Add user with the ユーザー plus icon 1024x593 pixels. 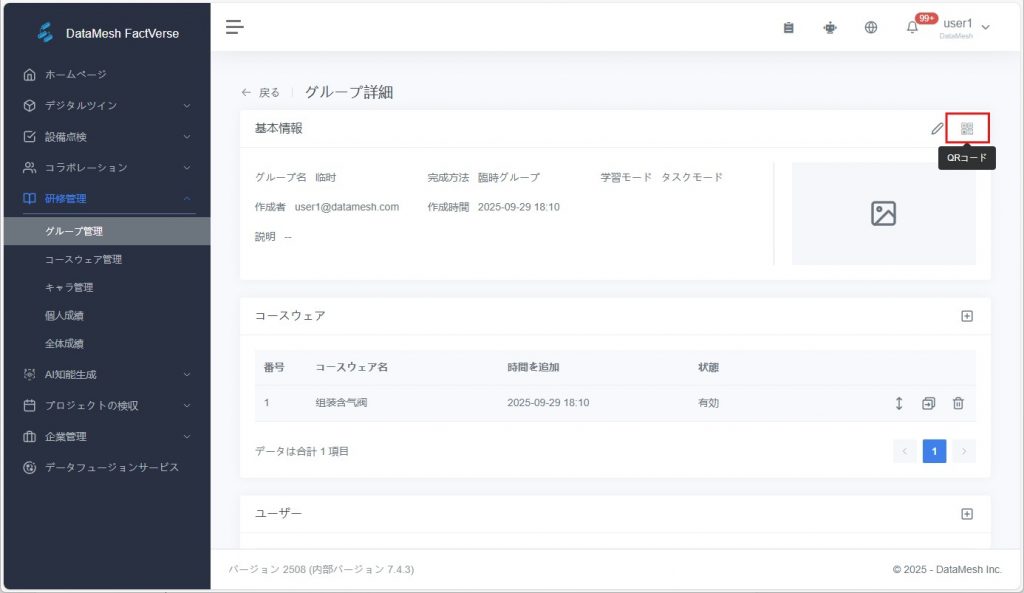[x=967, y=514]
